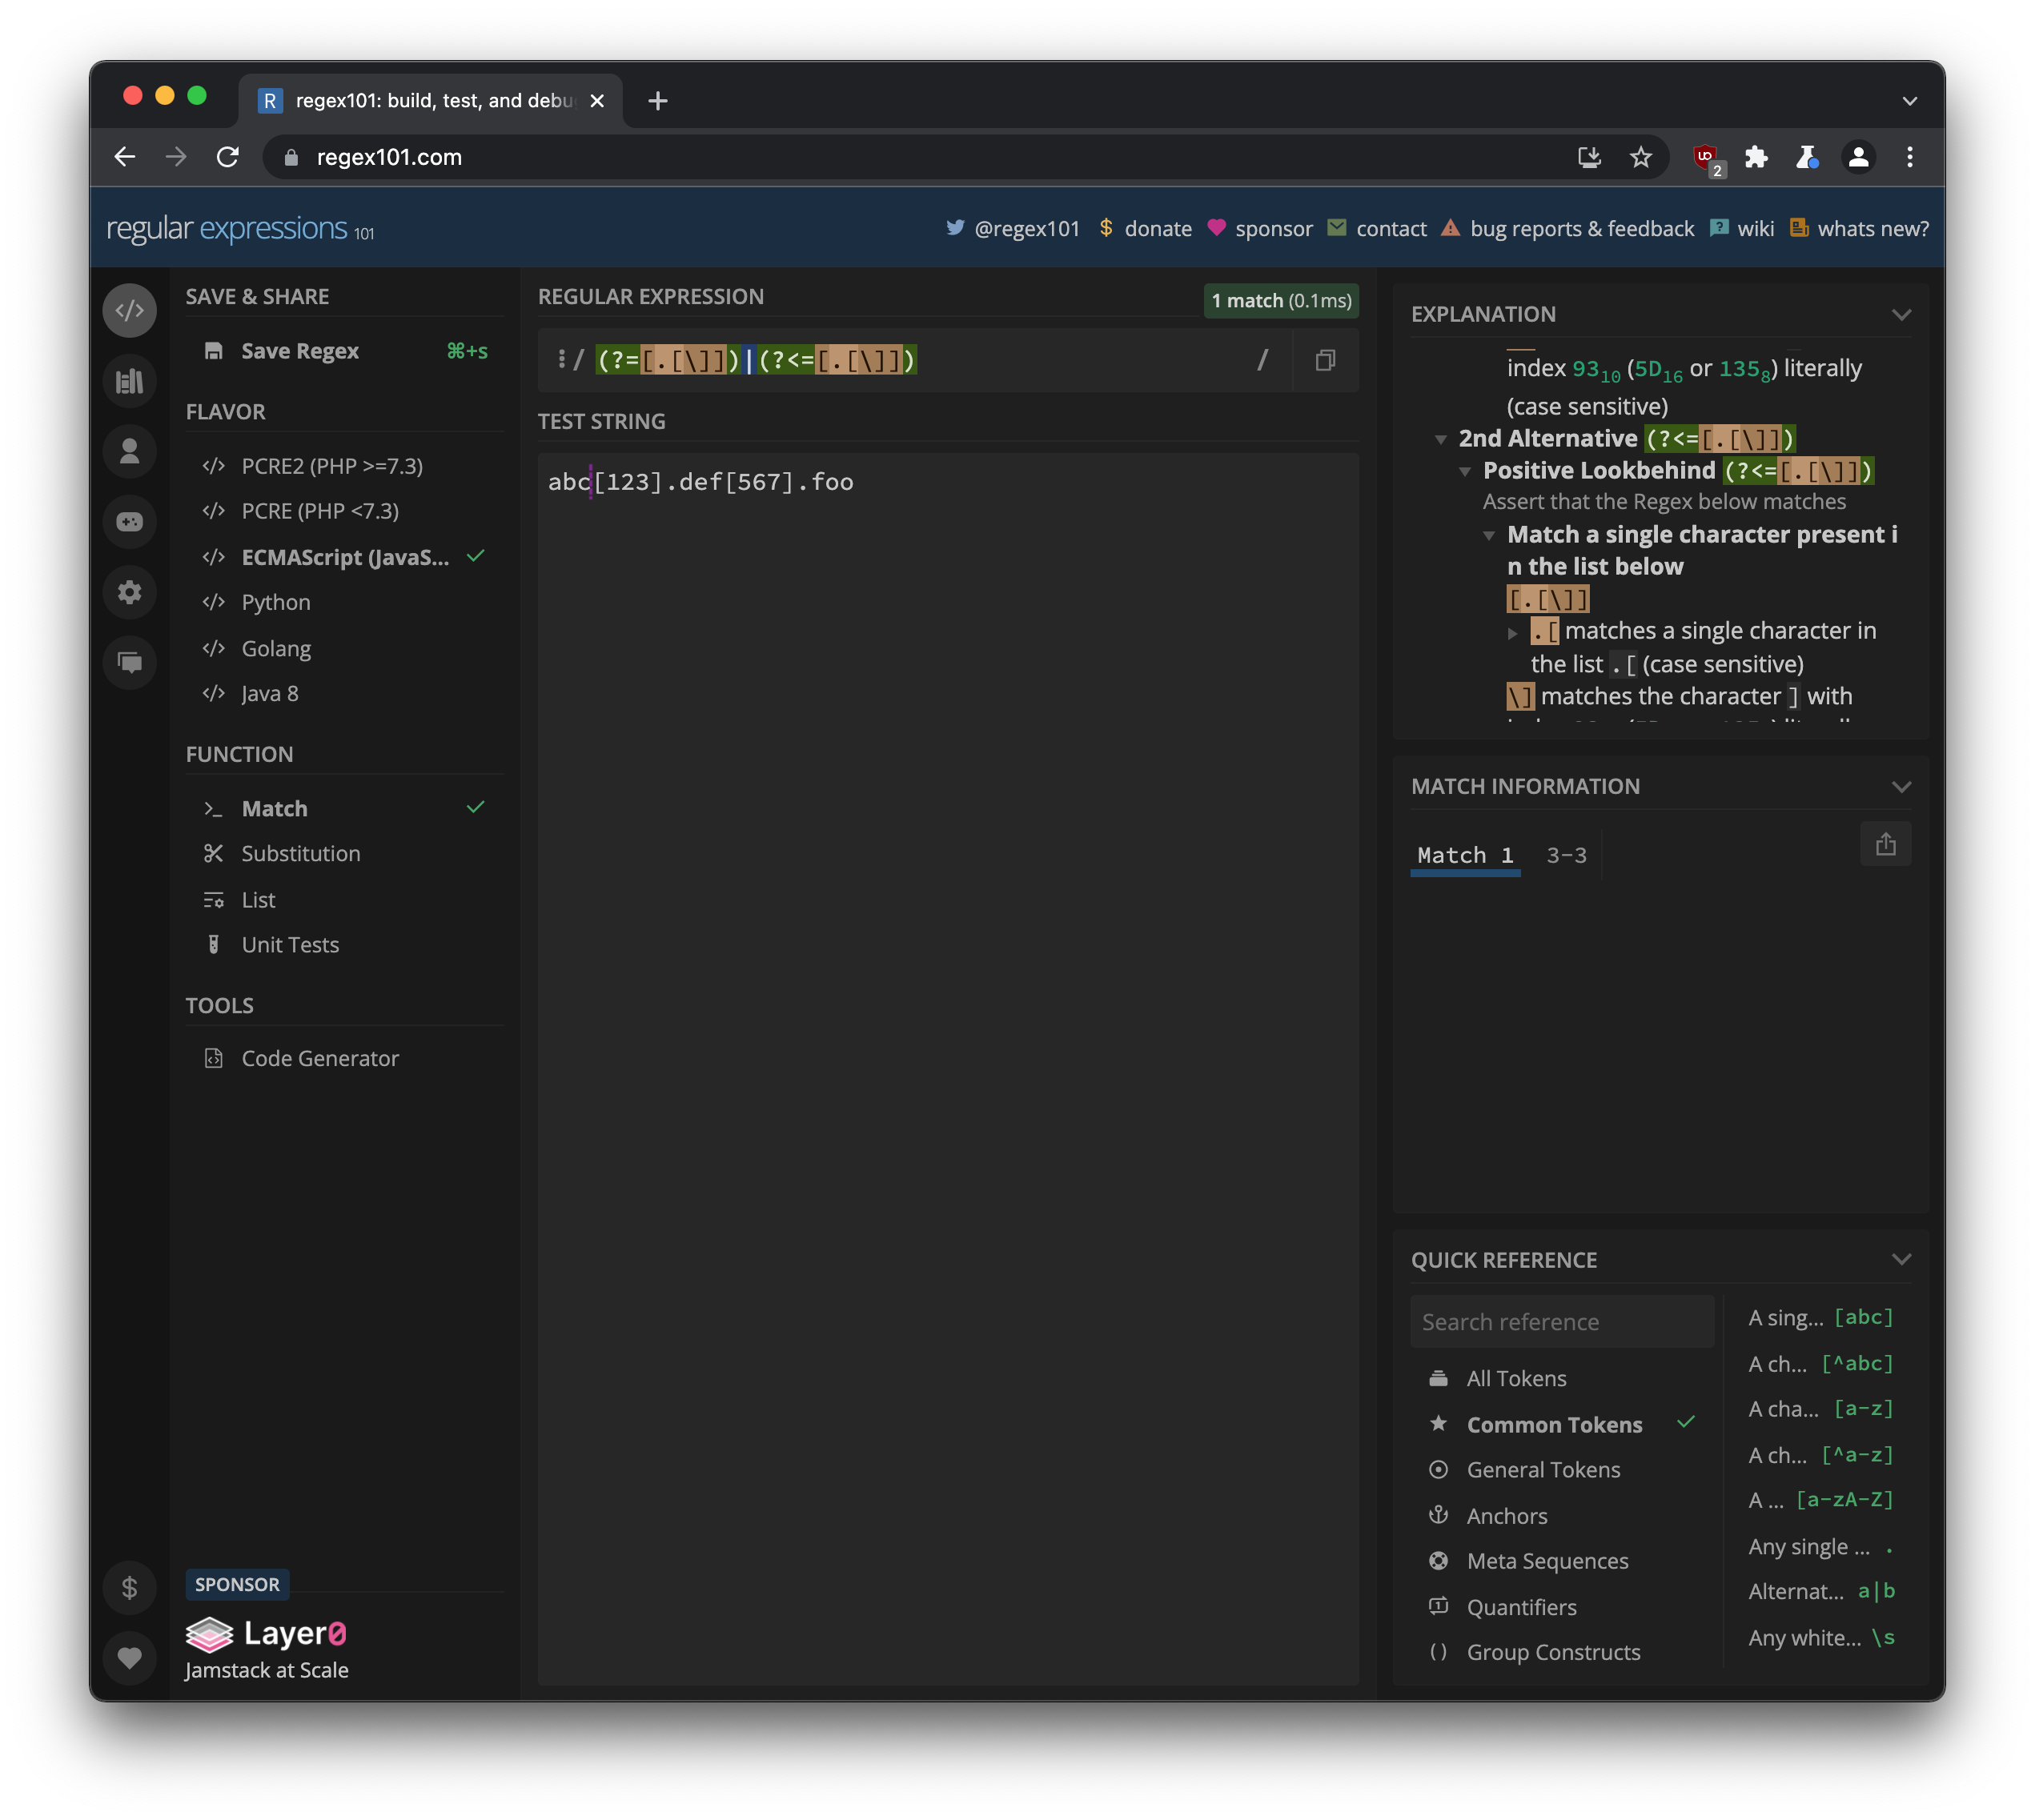Screen dimensions: 2035x1820
Task: Click the regex flags slash delimiter
Action: pyautogui.click(x=1263, y=360)
